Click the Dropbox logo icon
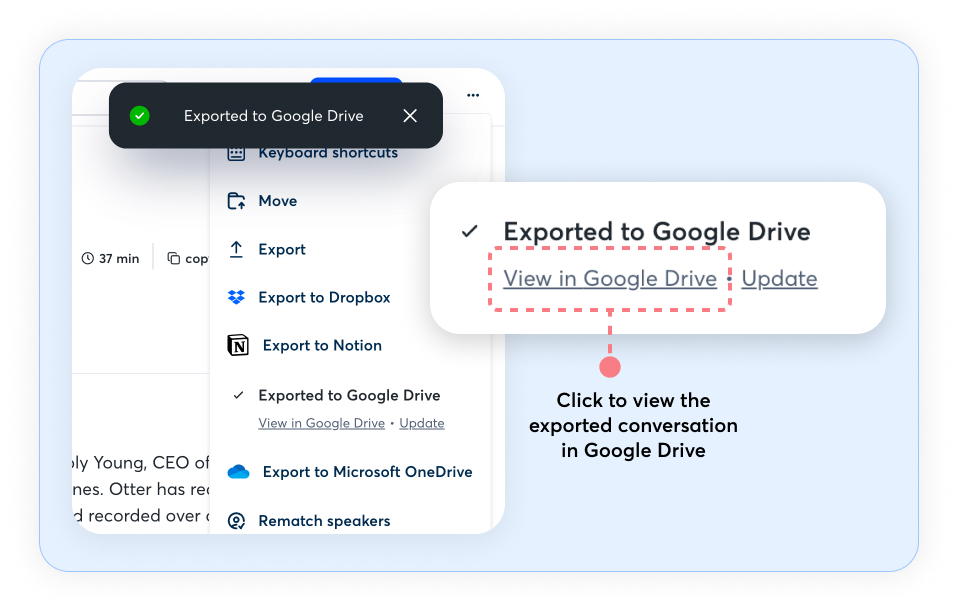 (x=236, y=298)
